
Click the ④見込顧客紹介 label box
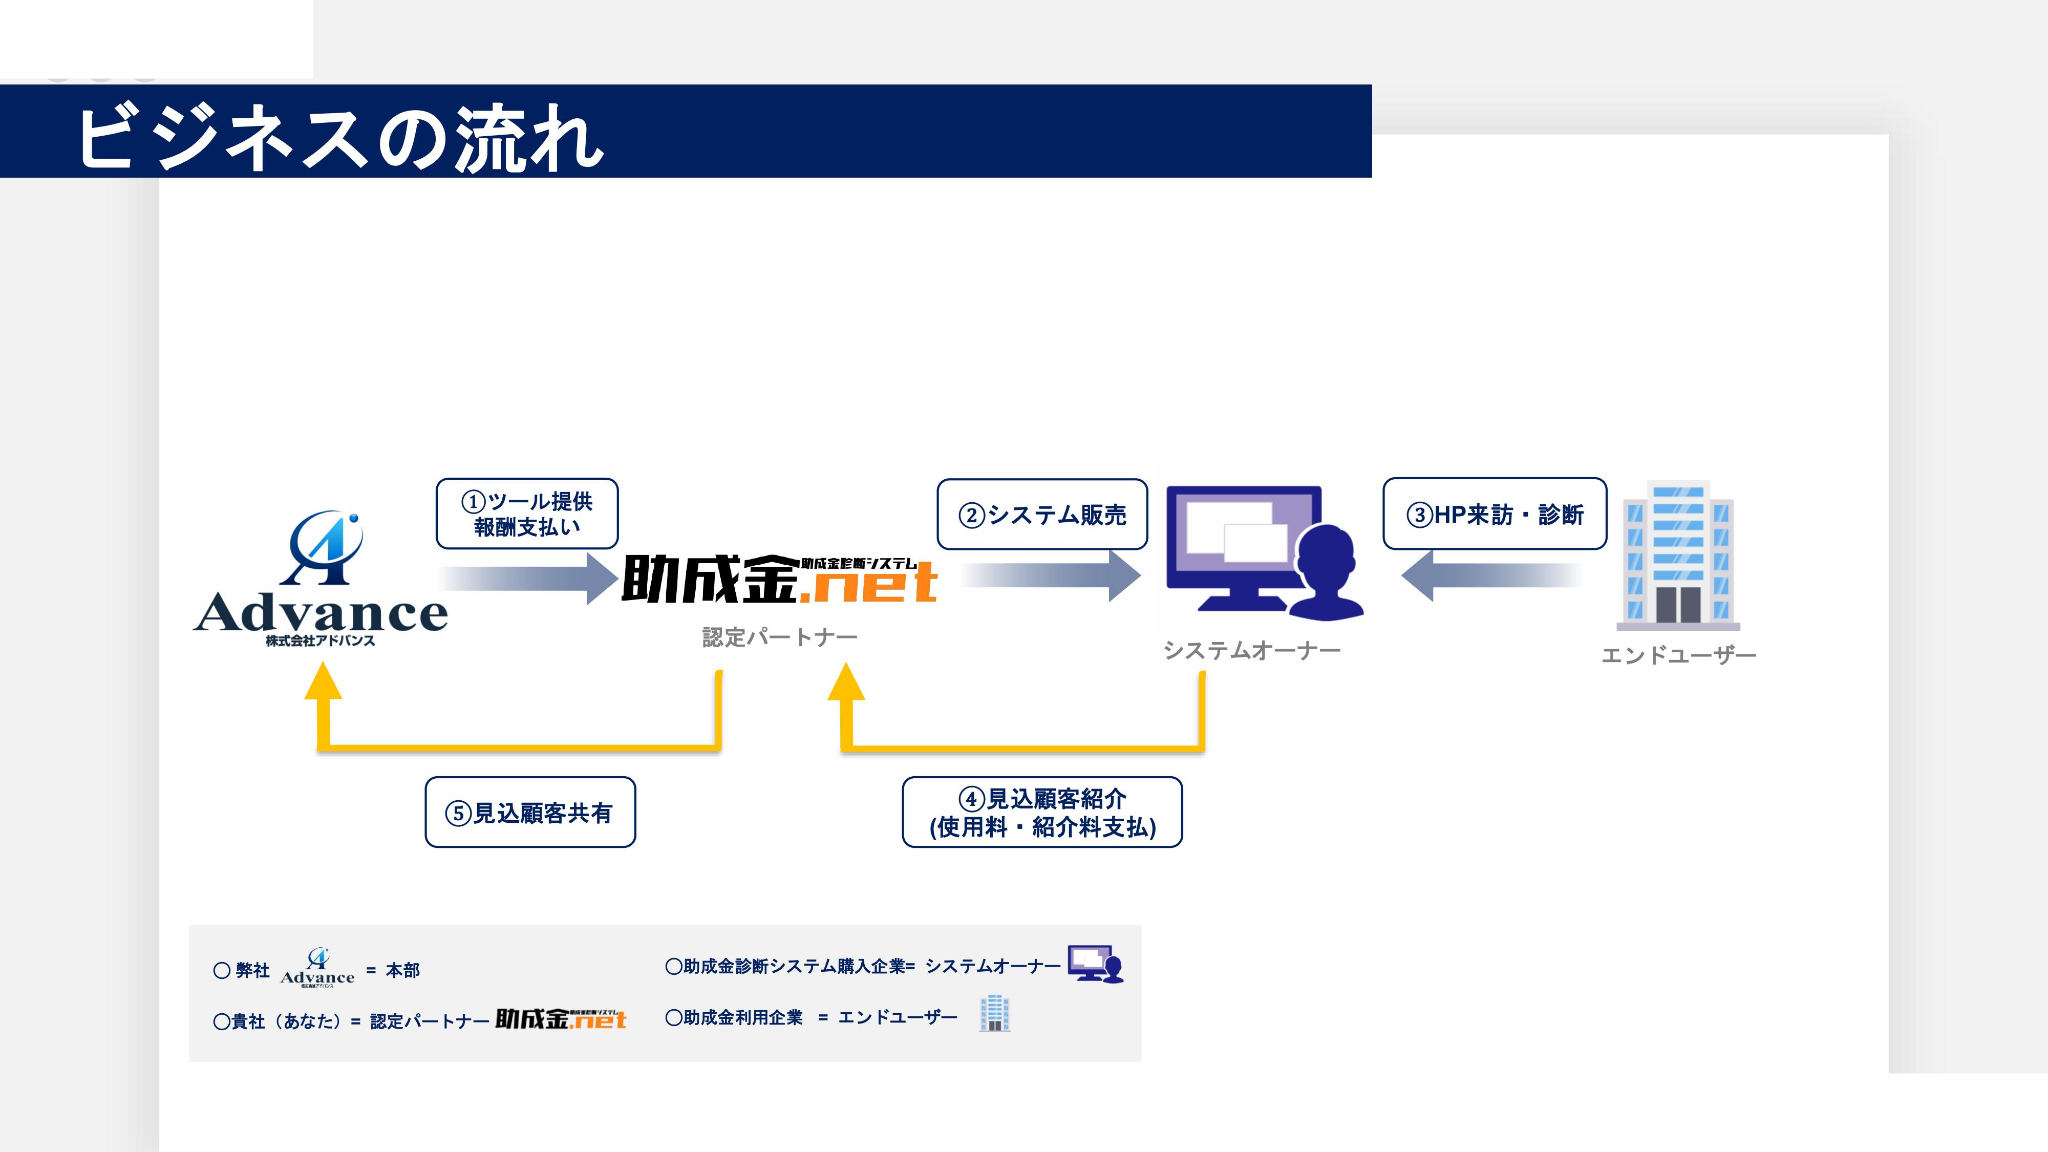[x=1042, y=812]
